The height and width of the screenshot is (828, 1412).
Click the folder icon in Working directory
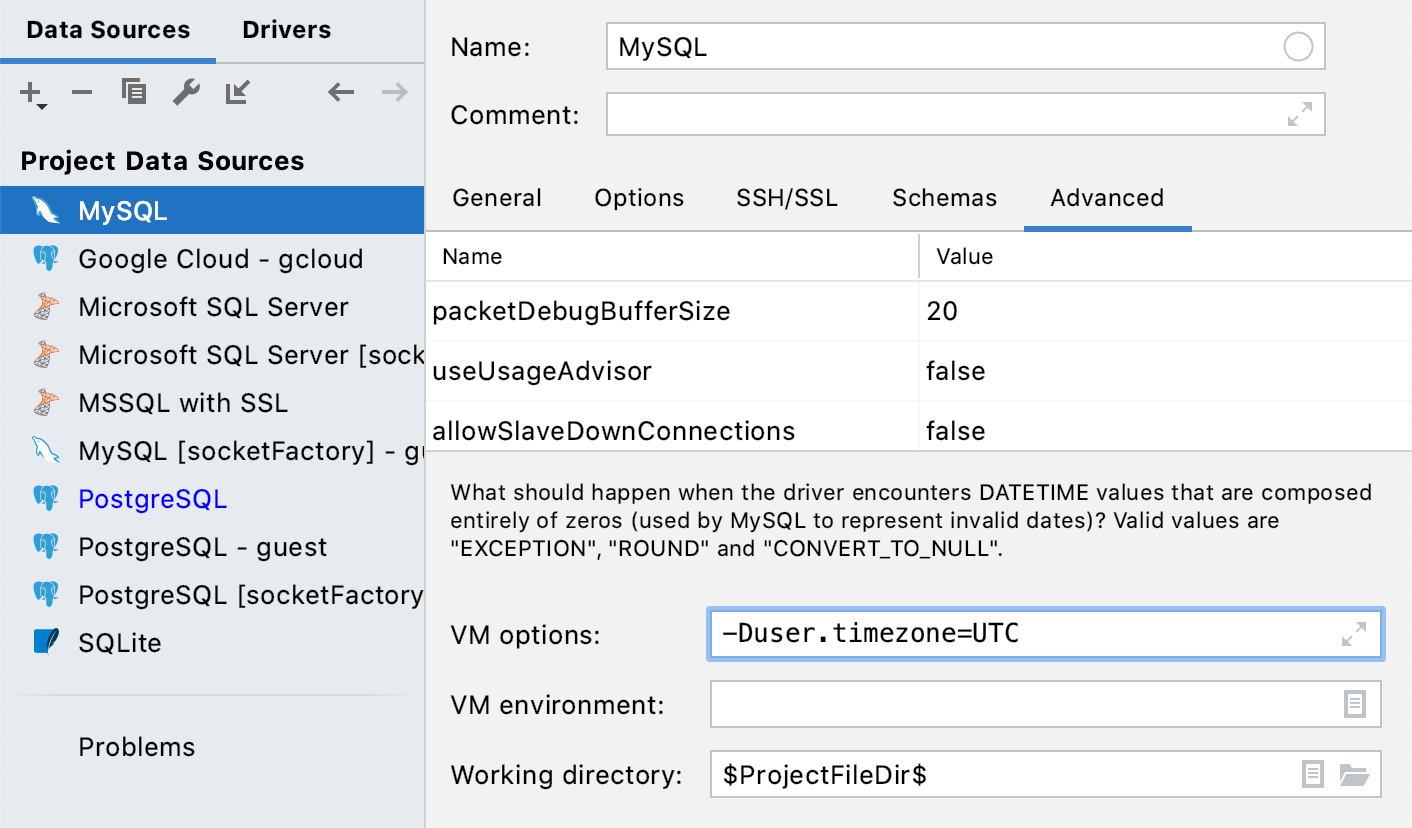1353,774
